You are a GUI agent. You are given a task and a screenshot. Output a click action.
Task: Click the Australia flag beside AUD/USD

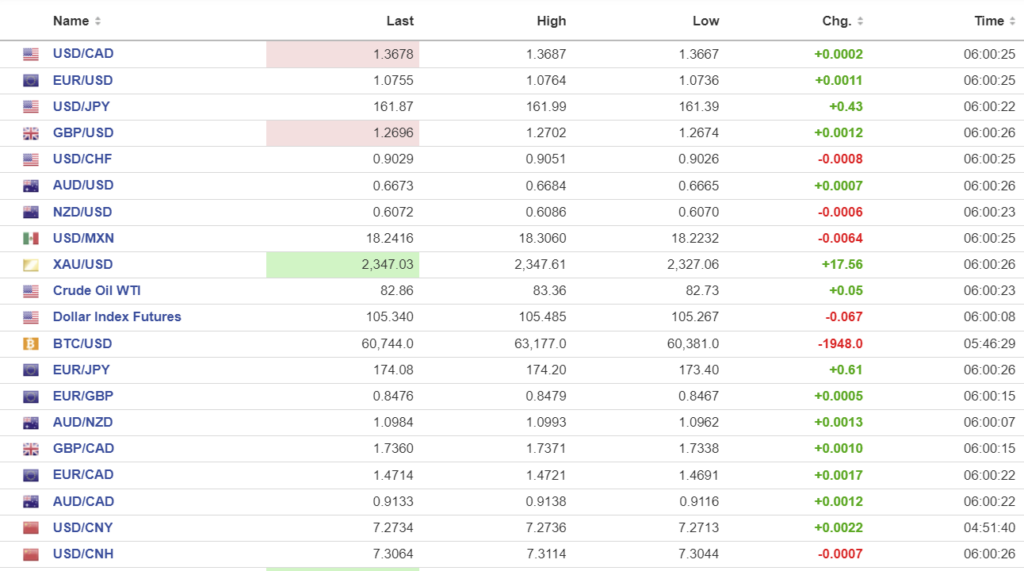(31, 186)
